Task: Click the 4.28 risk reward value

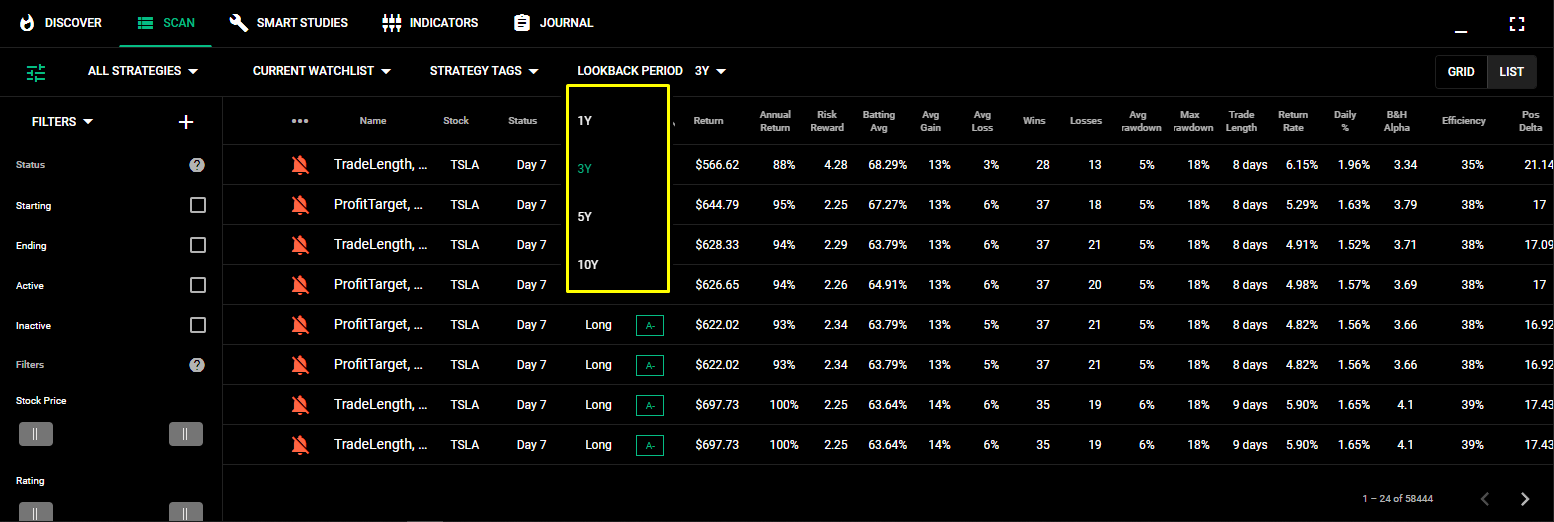Action: click(x=835, y=165)
